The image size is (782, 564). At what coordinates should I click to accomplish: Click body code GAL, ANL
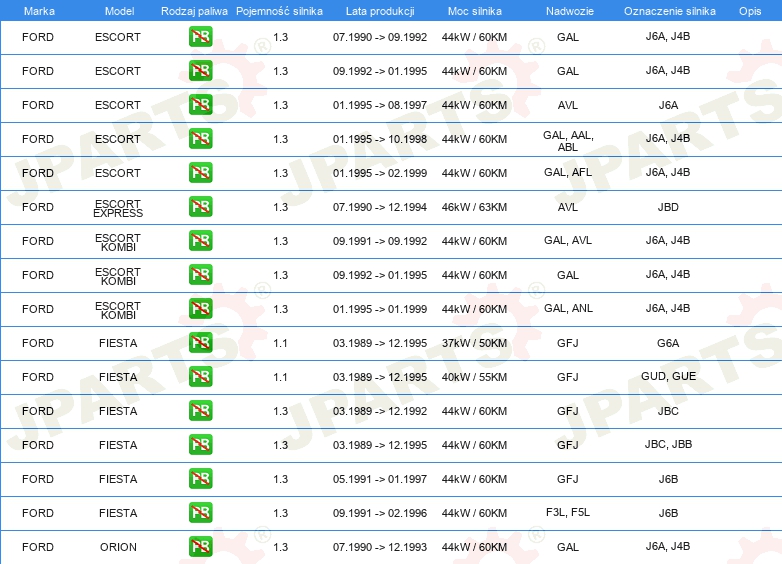point(569,308)
